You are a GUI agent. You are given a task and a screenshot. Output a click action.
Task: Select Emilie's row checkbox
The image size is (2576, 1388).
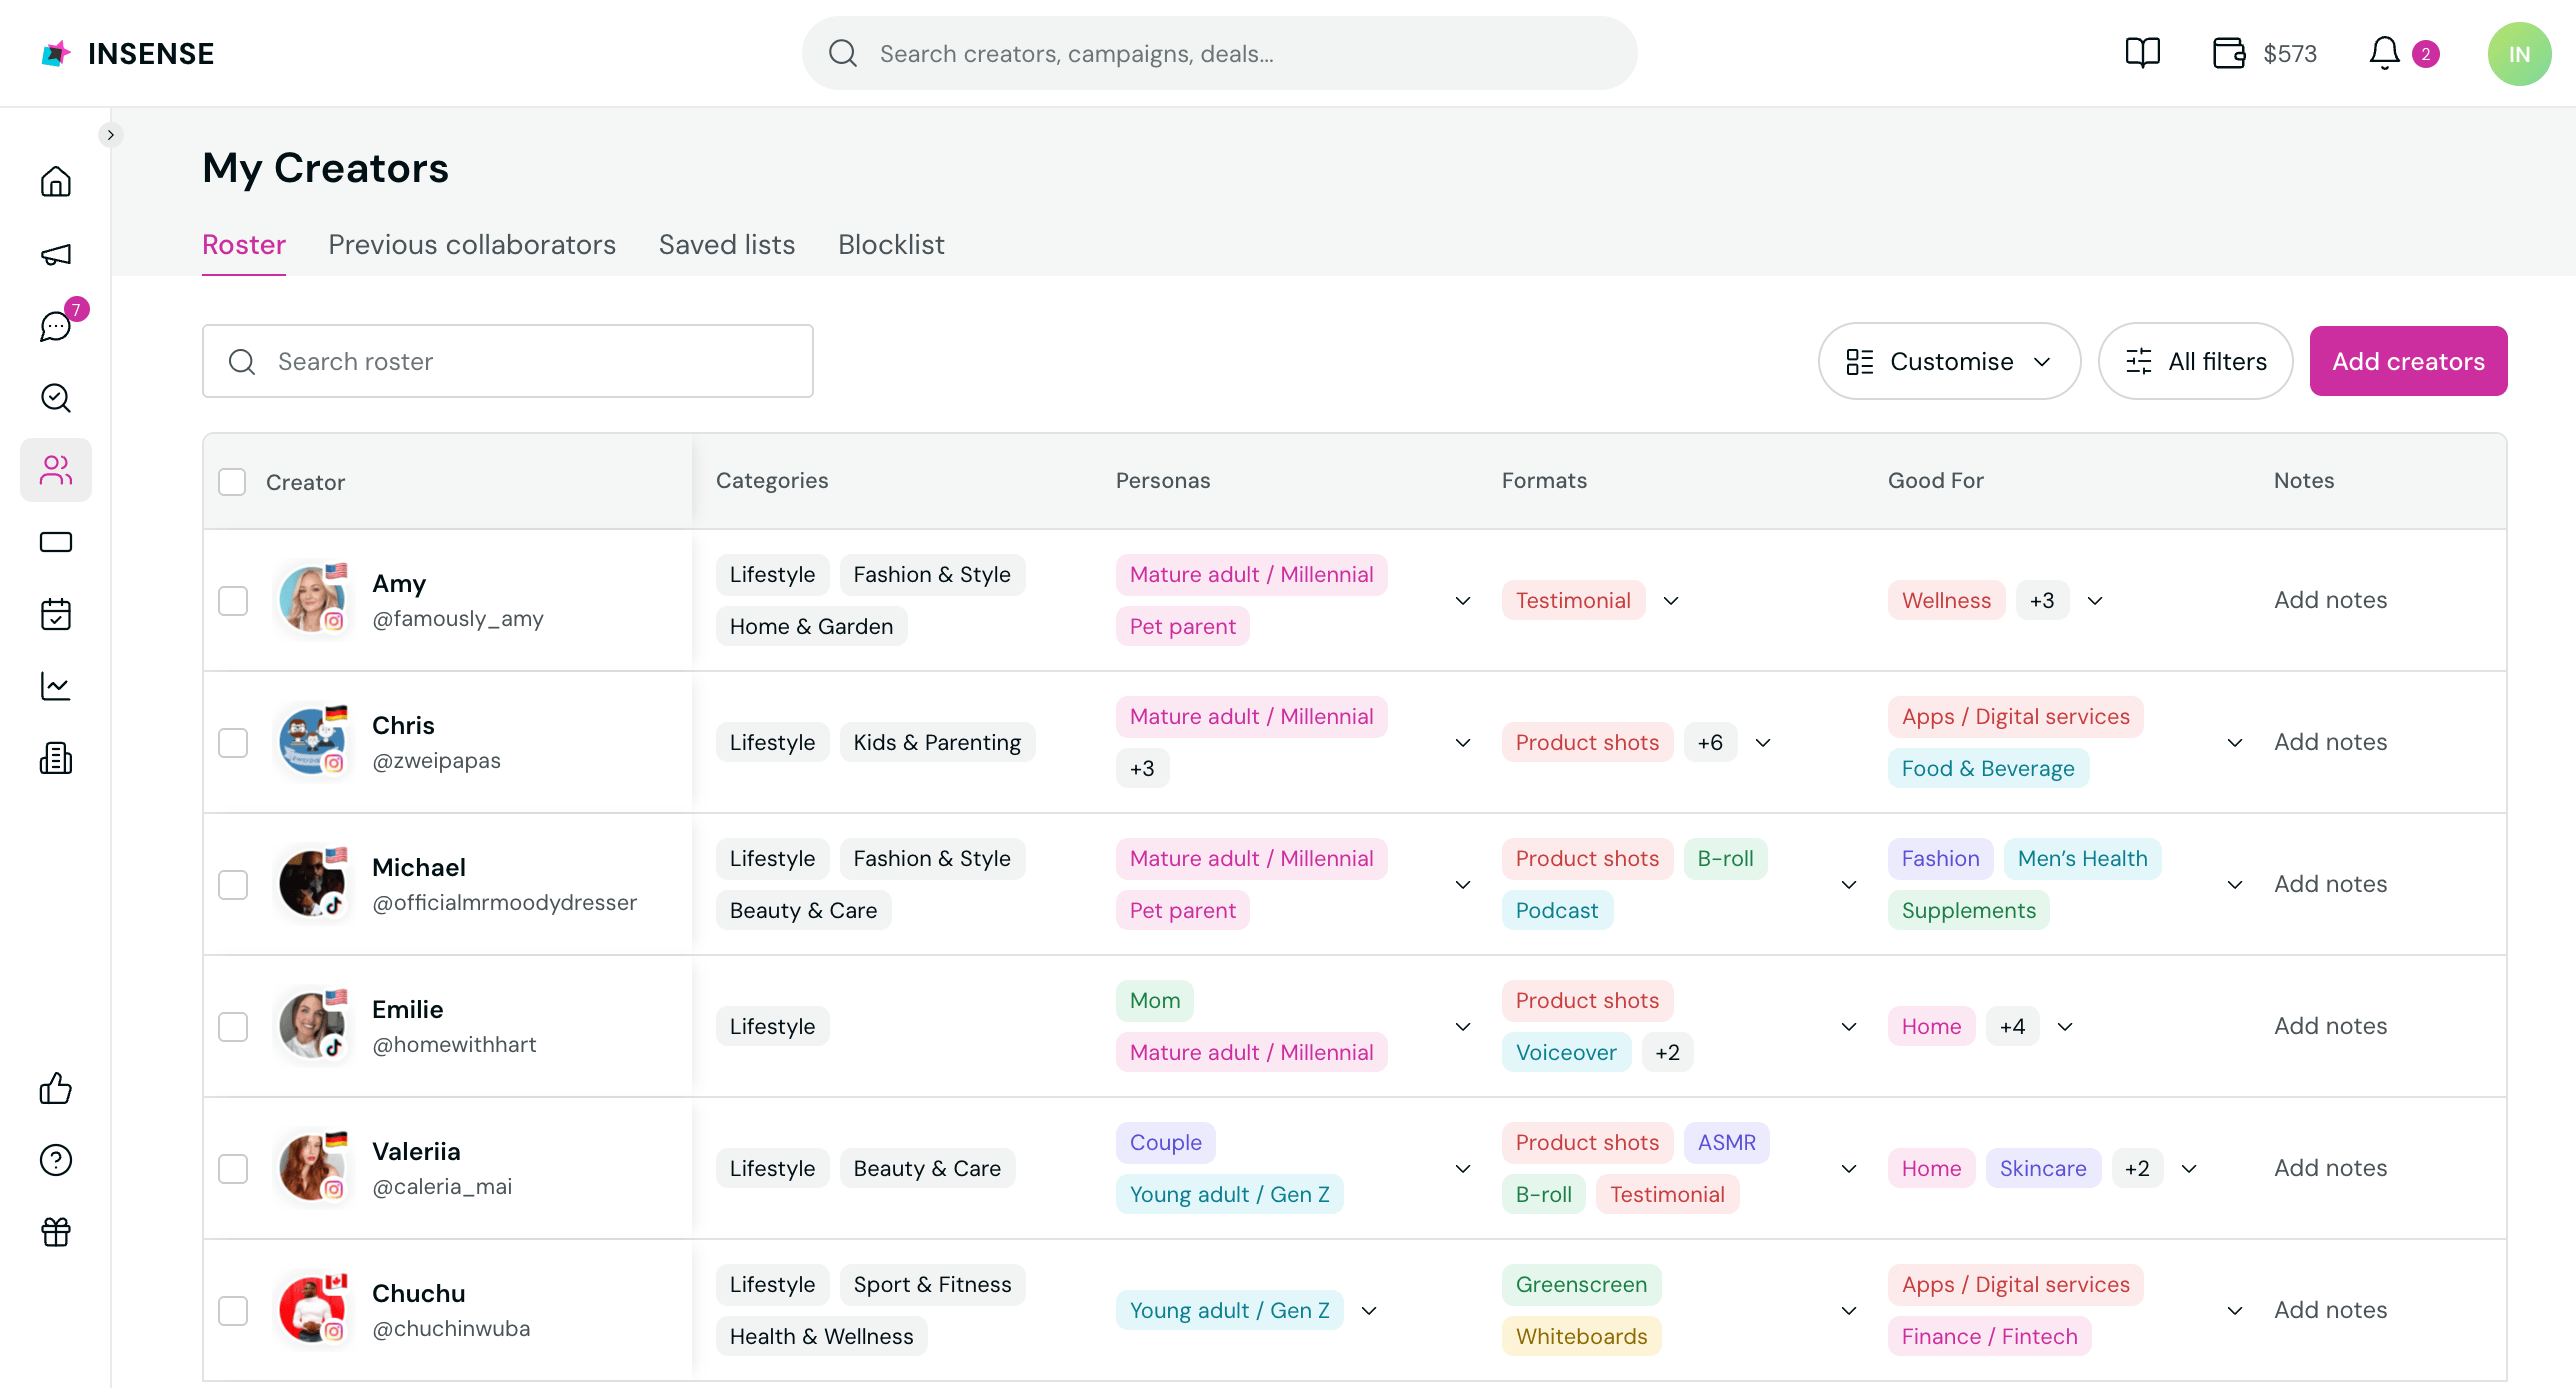(233, 1027)
